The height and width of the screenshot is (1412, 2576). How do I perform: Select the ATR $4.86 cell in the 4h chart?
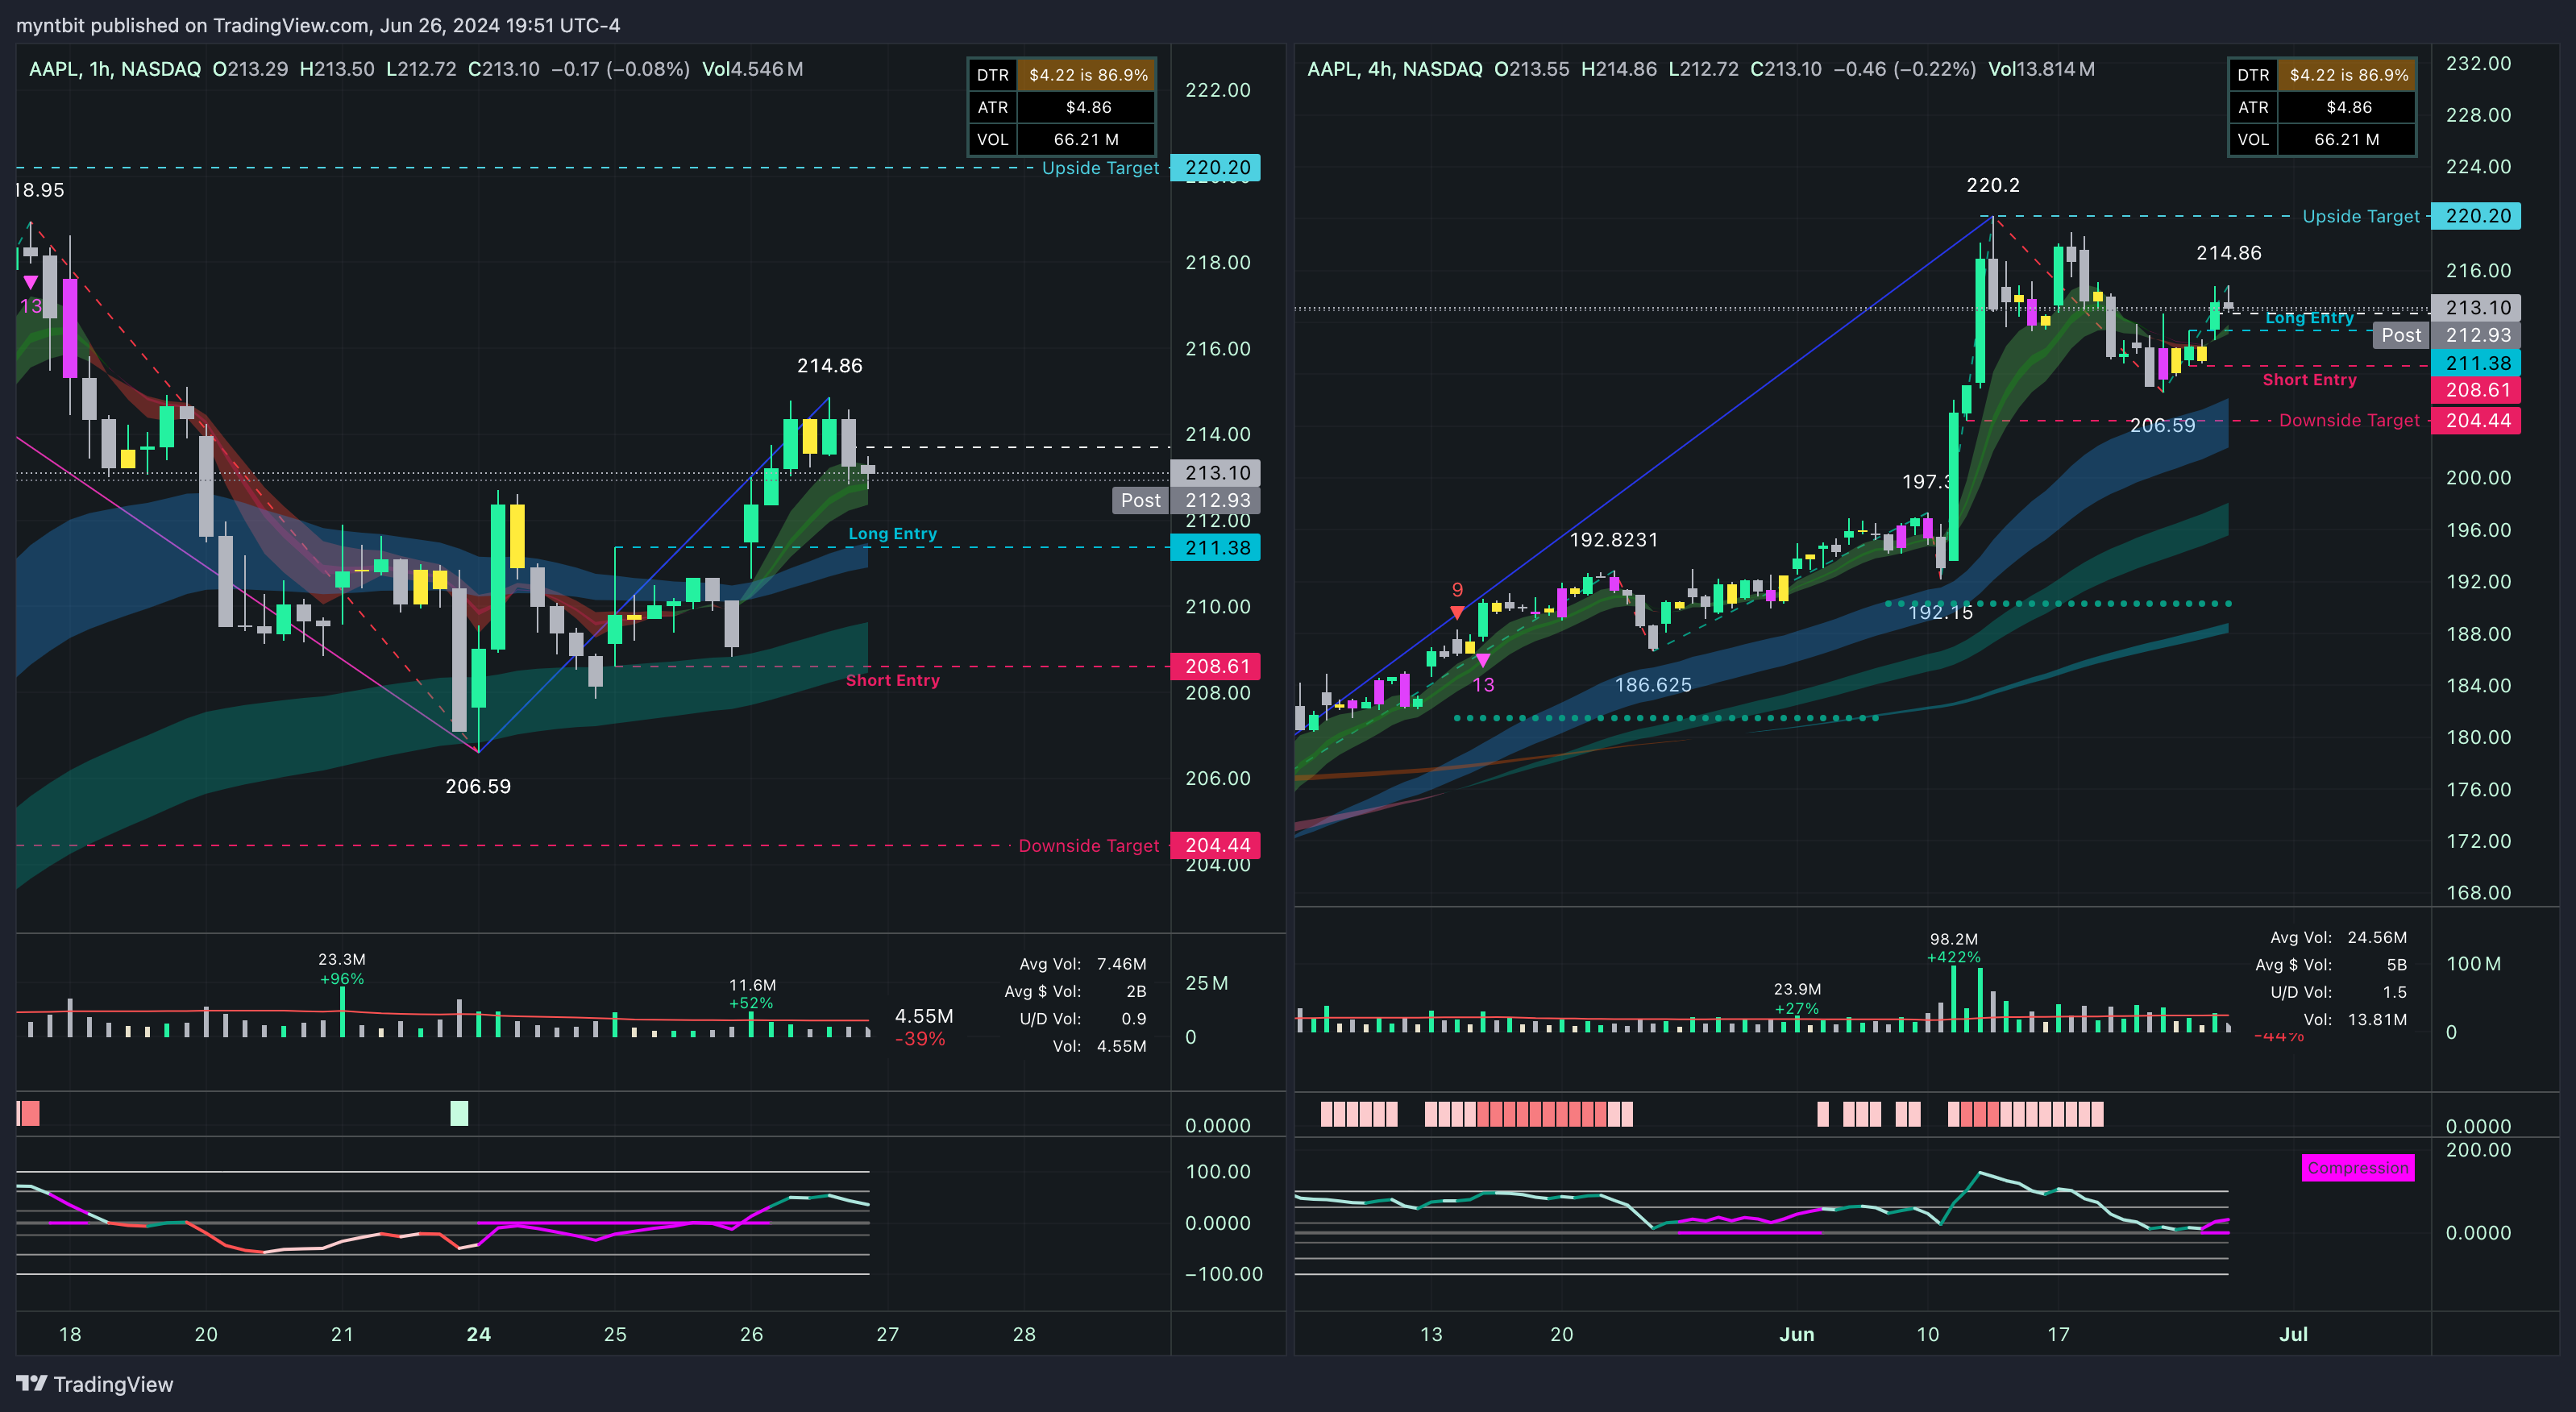point(2349,107)
